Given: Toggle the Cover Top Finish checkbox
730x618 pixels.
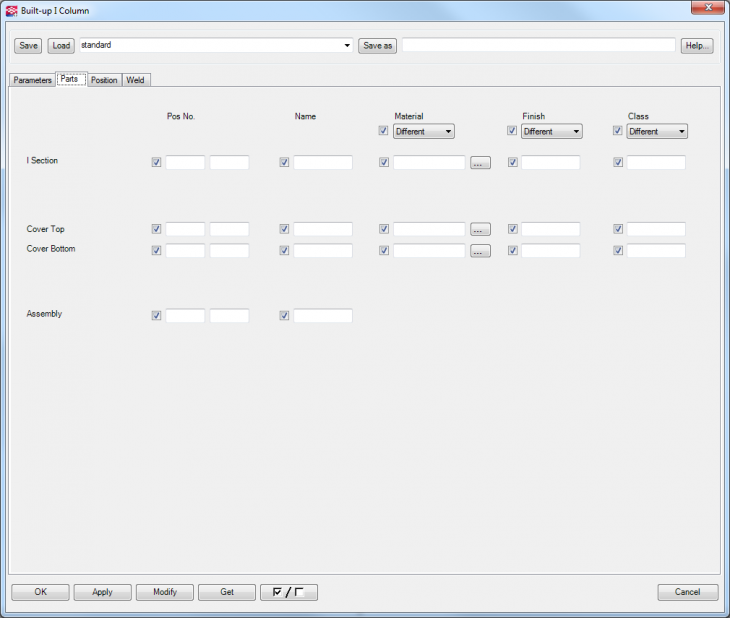Looking at the screenshot, I should click(x=513, y=229).
